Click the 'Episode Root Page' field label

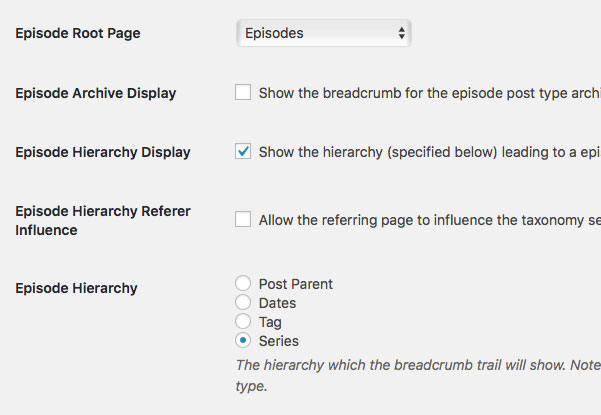tap(78, 33)
